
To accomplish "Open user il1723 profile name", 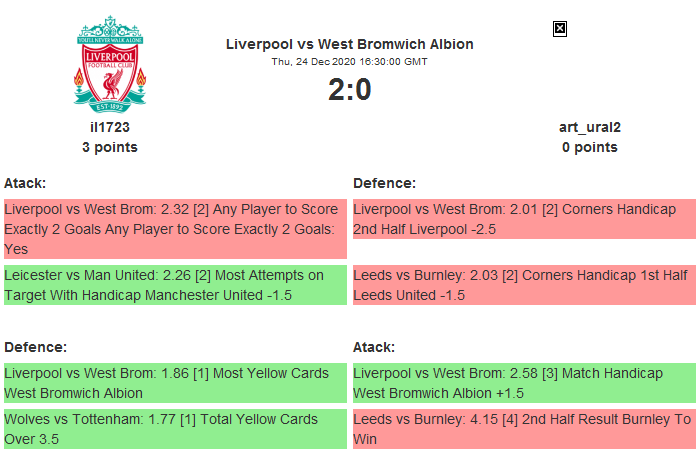I will point(110,127).
